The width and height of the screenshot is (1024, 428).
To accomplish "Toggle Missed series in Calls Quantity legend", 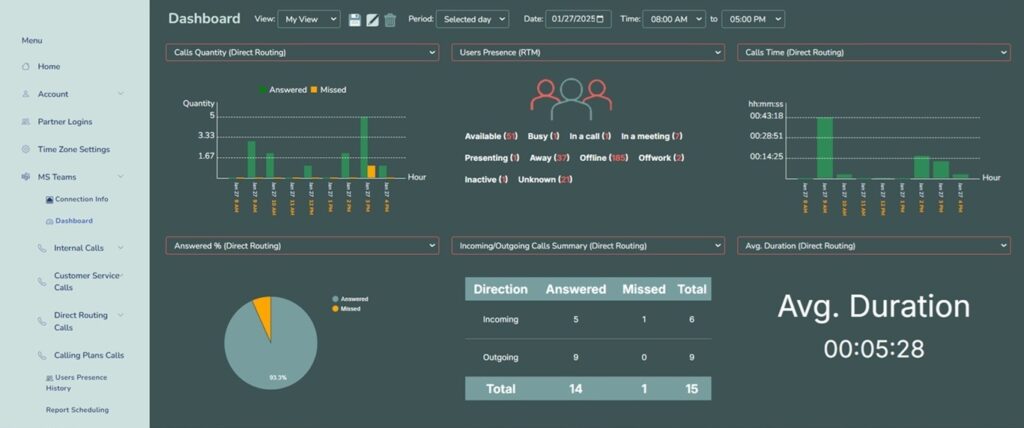I will tap(328, 90).
